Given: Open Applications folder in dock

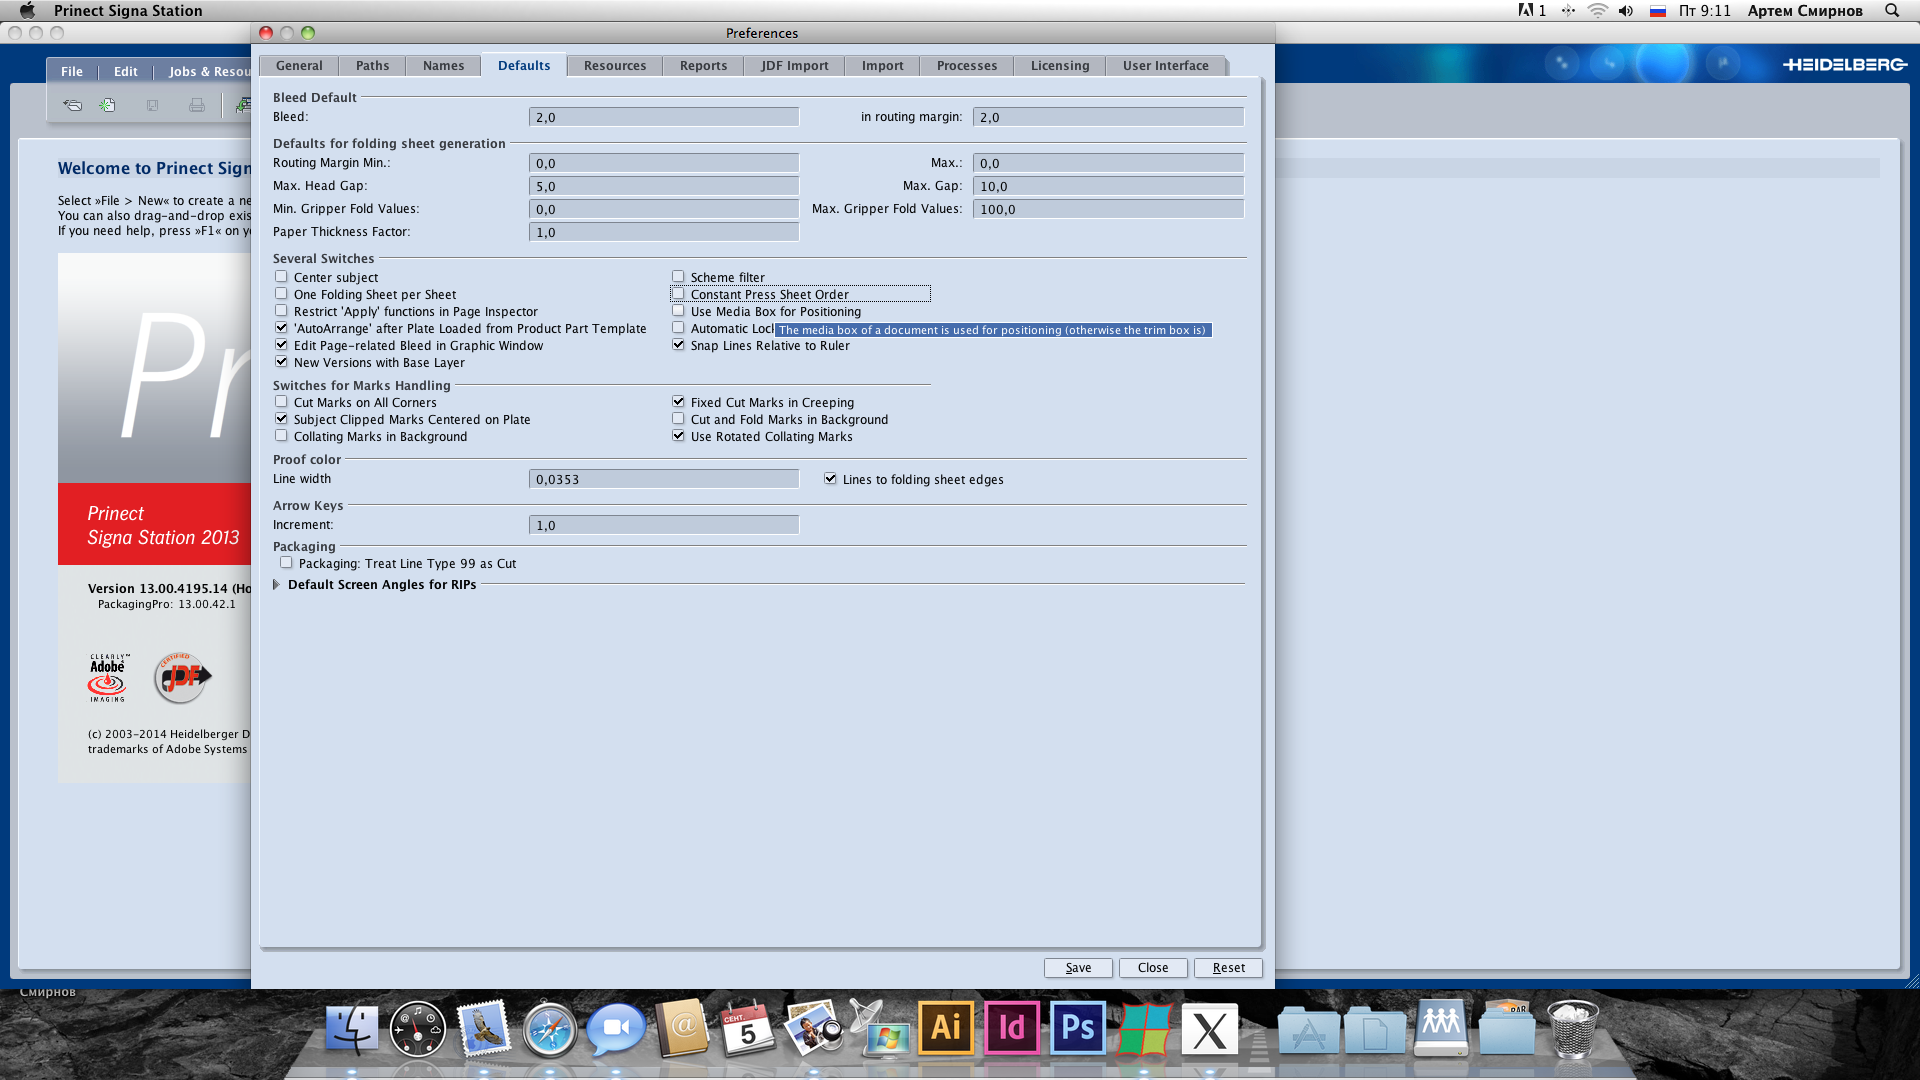Looking at the screenshot, I should pos(1308,1031).
